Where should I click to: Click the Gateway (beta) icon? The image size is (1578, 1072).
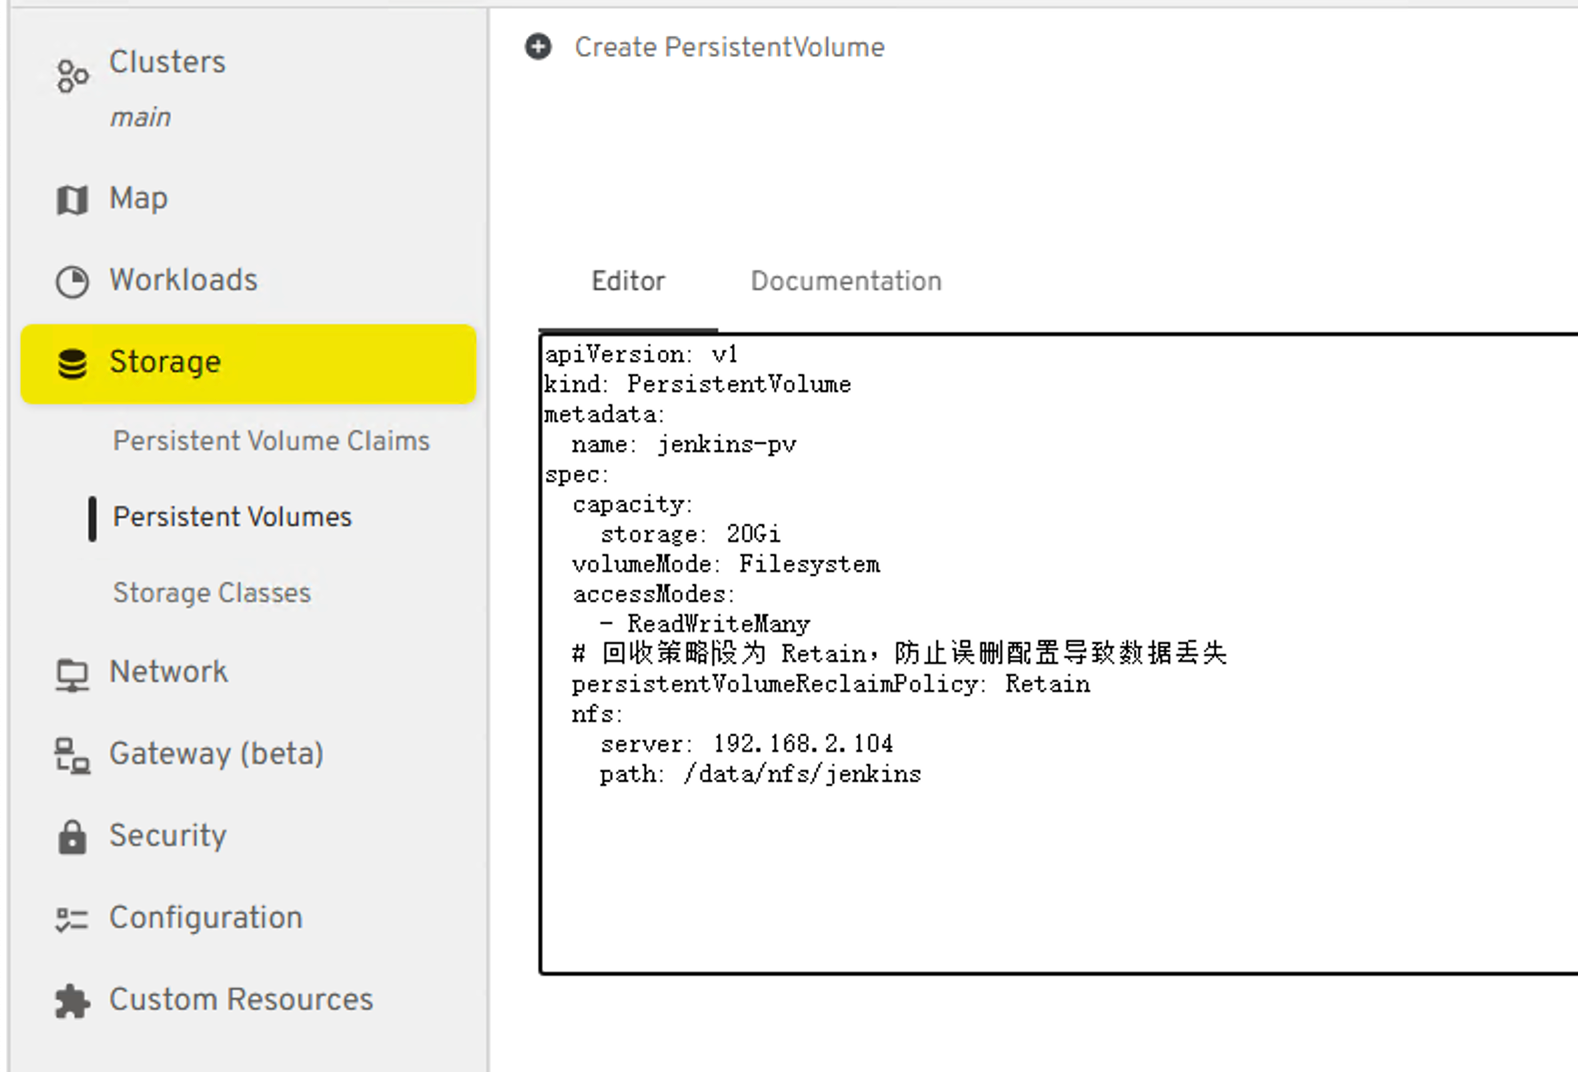point(72,756)
